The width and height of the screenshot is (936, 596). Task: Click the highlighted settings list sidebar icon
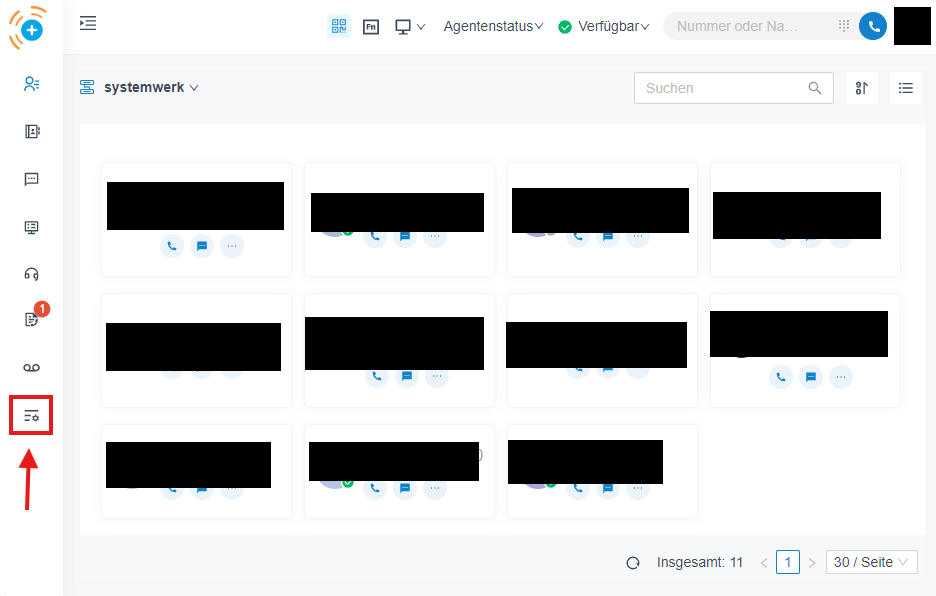coord(31,416)
